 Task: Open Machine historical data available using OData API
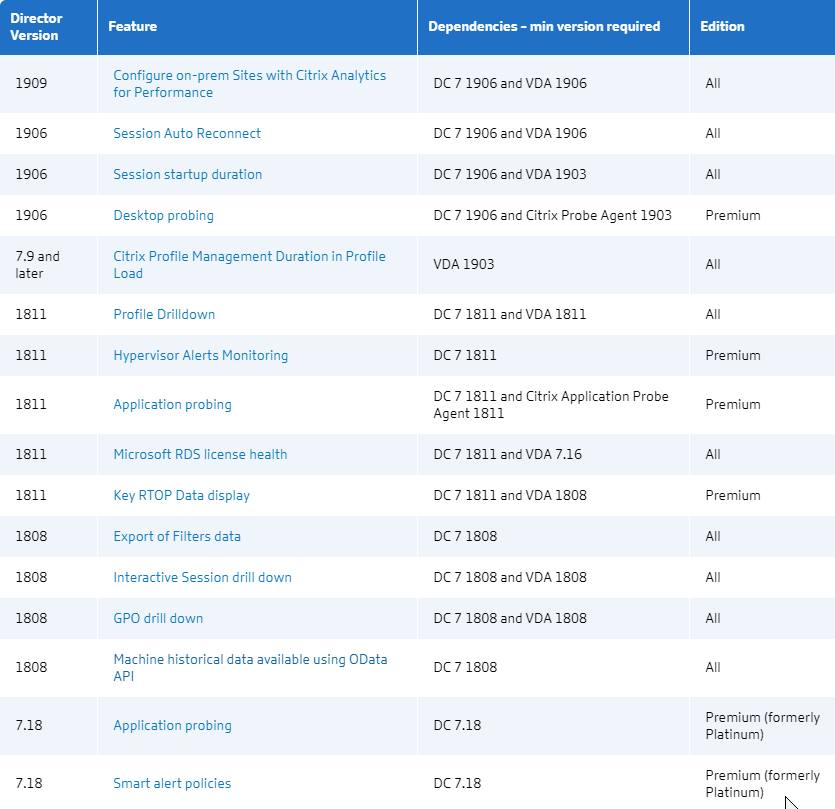click(250, 667)
